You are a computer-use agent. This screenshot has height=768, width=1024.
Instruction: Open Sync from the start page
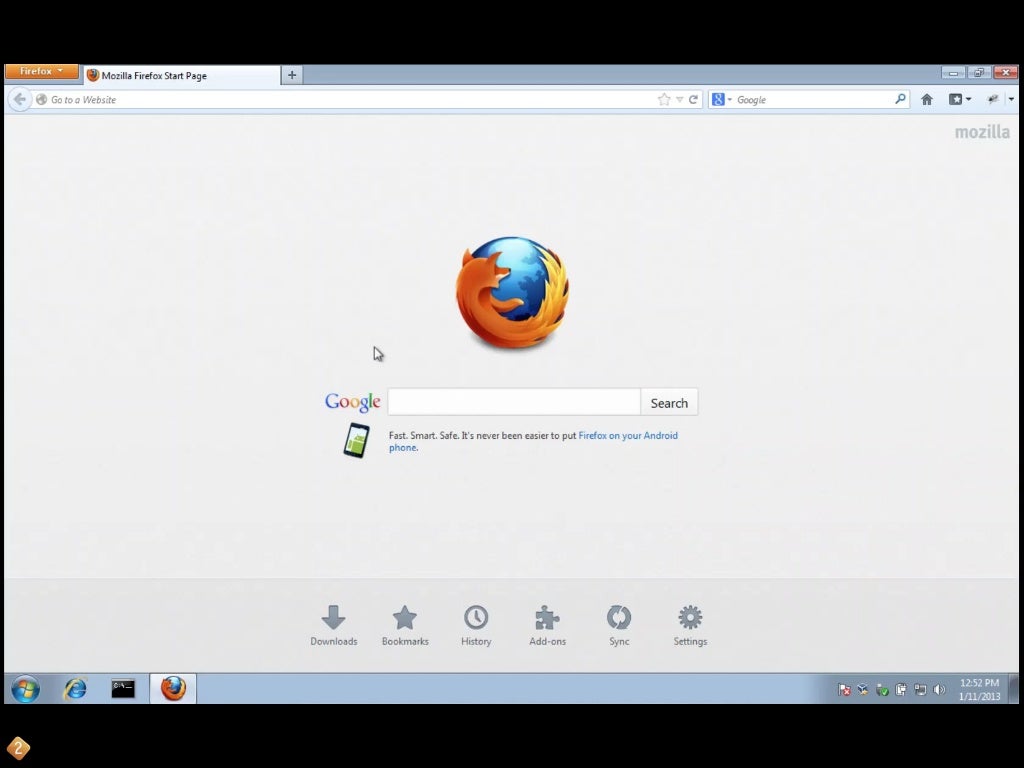(x=619, y=626)
